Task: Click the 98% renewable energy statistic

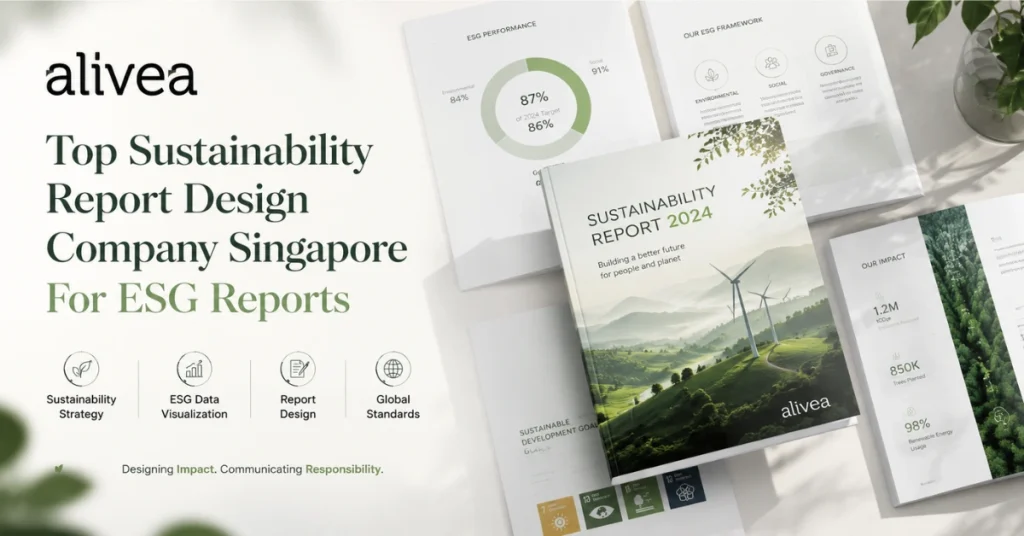Action: (x=917, y=426)
